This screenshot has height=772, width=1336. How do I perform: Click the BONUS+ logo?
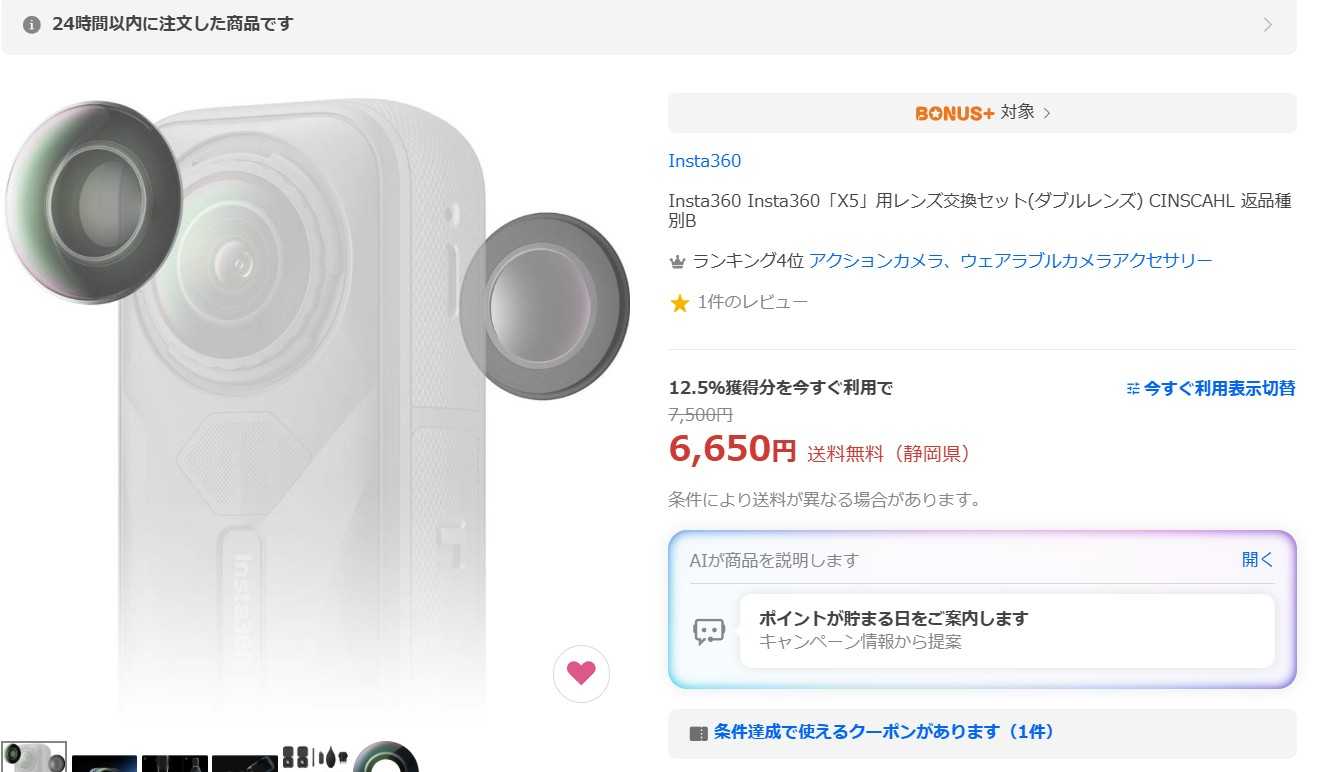954,113
